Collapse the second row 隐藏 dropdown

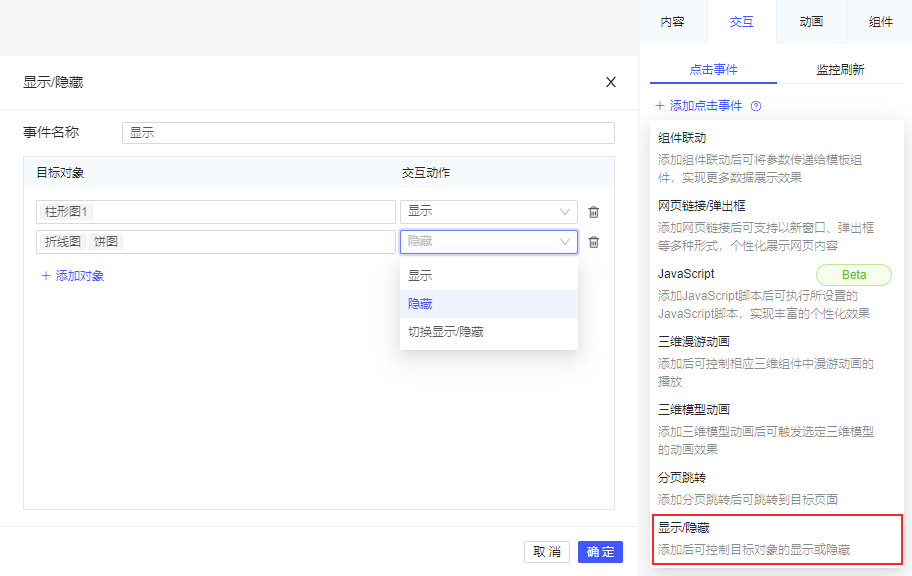(565, 242)
